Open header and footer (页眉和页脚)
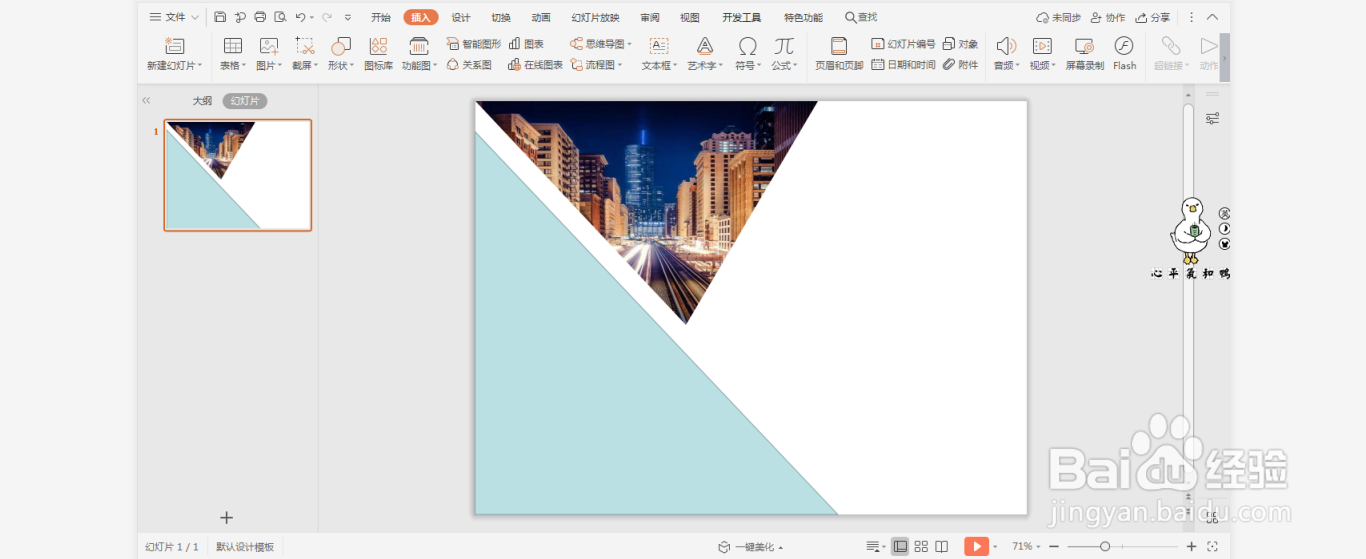 coord(839,54)
